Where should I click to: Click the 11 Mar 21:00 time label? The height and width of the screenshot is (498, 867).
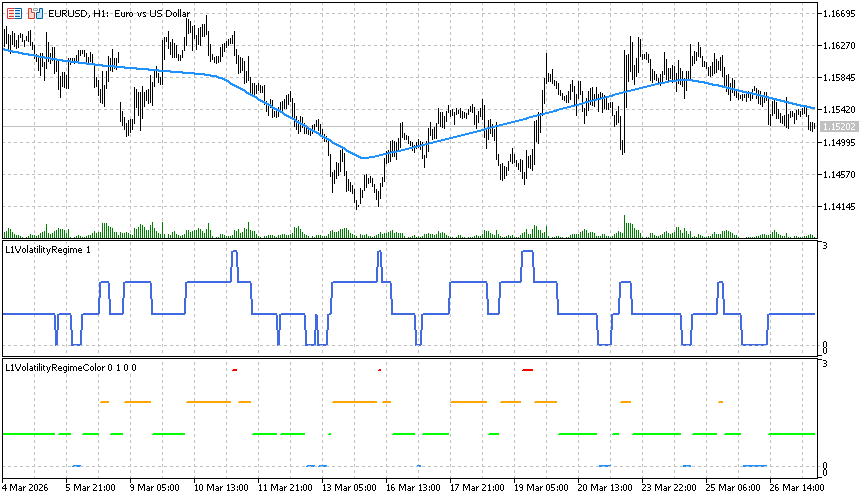coord(285,487)
